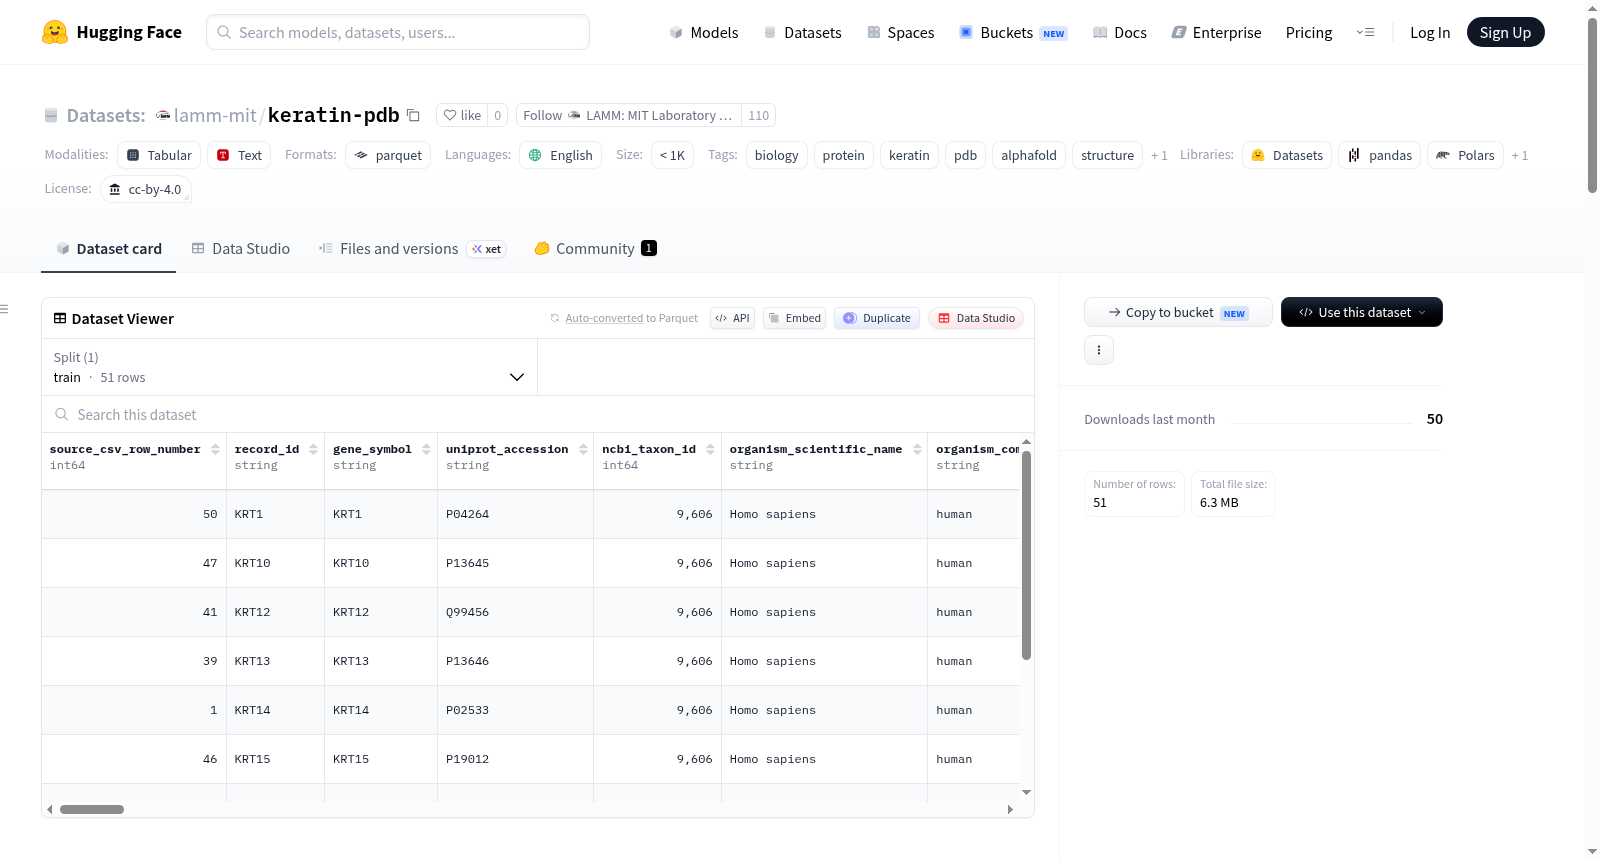Open the Dataset card tab
Screen dimensions: 1600x861
click(109, 249)
